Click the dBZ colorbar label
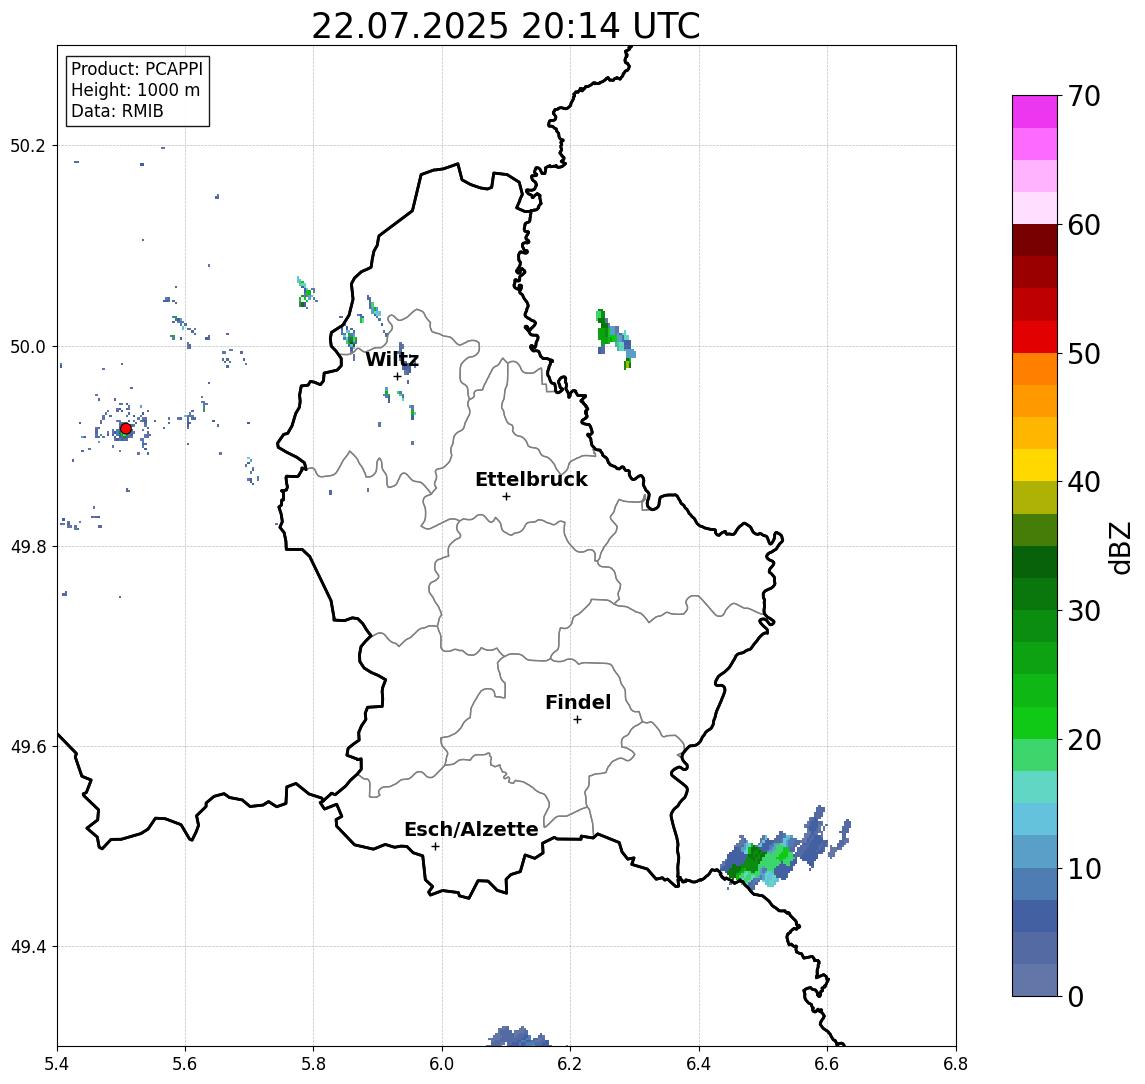 1119,547
